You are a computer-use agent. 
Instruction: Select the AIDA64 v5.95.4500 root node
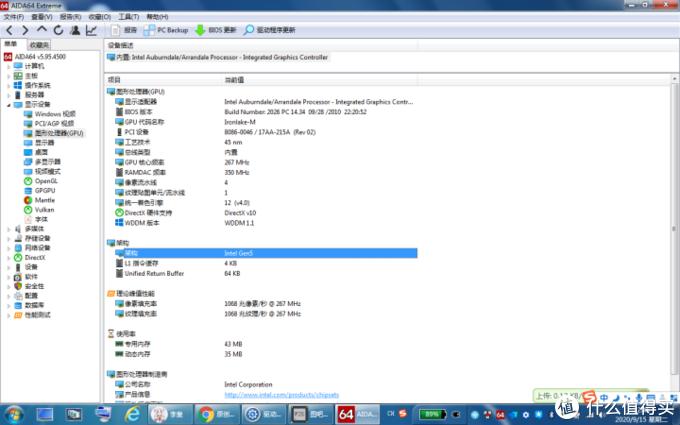pyautogui.click(x=35, y=57)
